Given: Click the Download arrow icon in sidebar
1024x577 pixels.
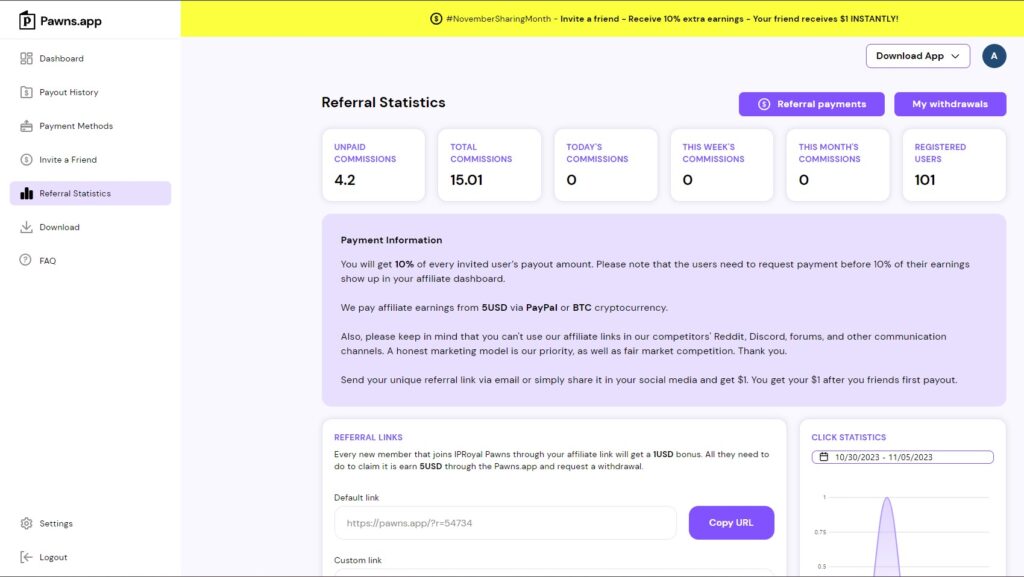Looking at the screenshot, I should tap(26, 227).
